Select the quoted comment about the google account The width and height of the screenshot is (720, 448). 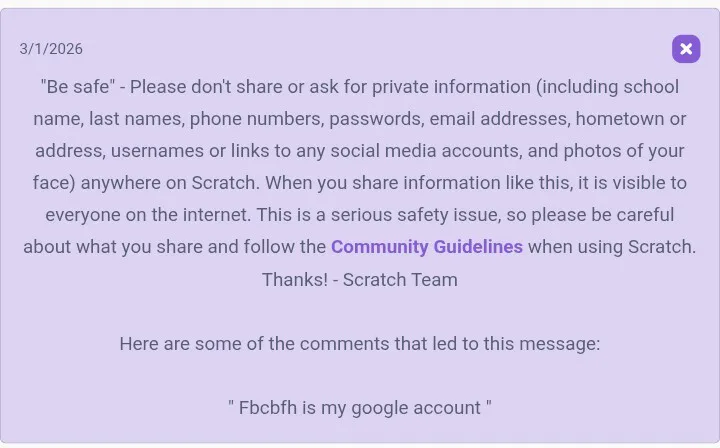(x=360, y=407)
